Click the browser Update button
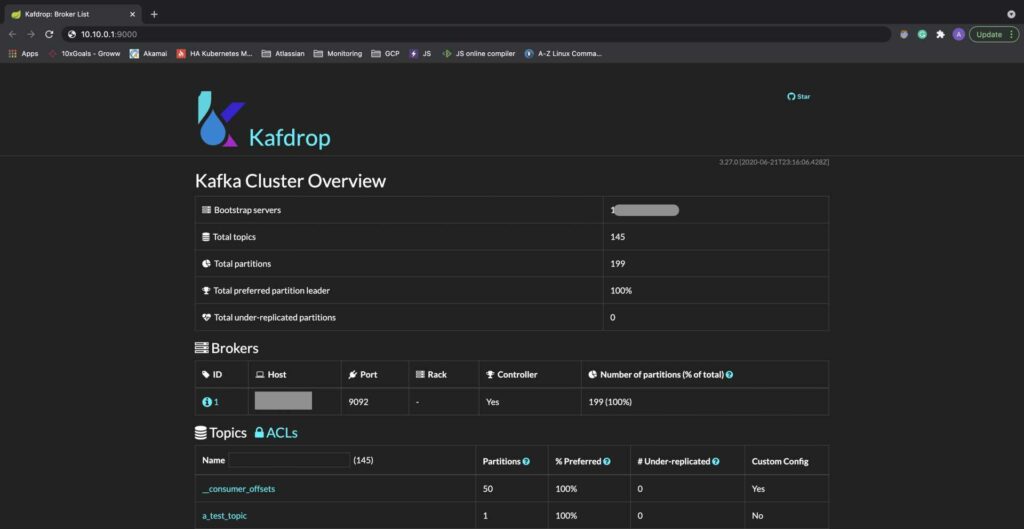The width and height of the screenshot is (1024, 529). click(x=994, y=34)
